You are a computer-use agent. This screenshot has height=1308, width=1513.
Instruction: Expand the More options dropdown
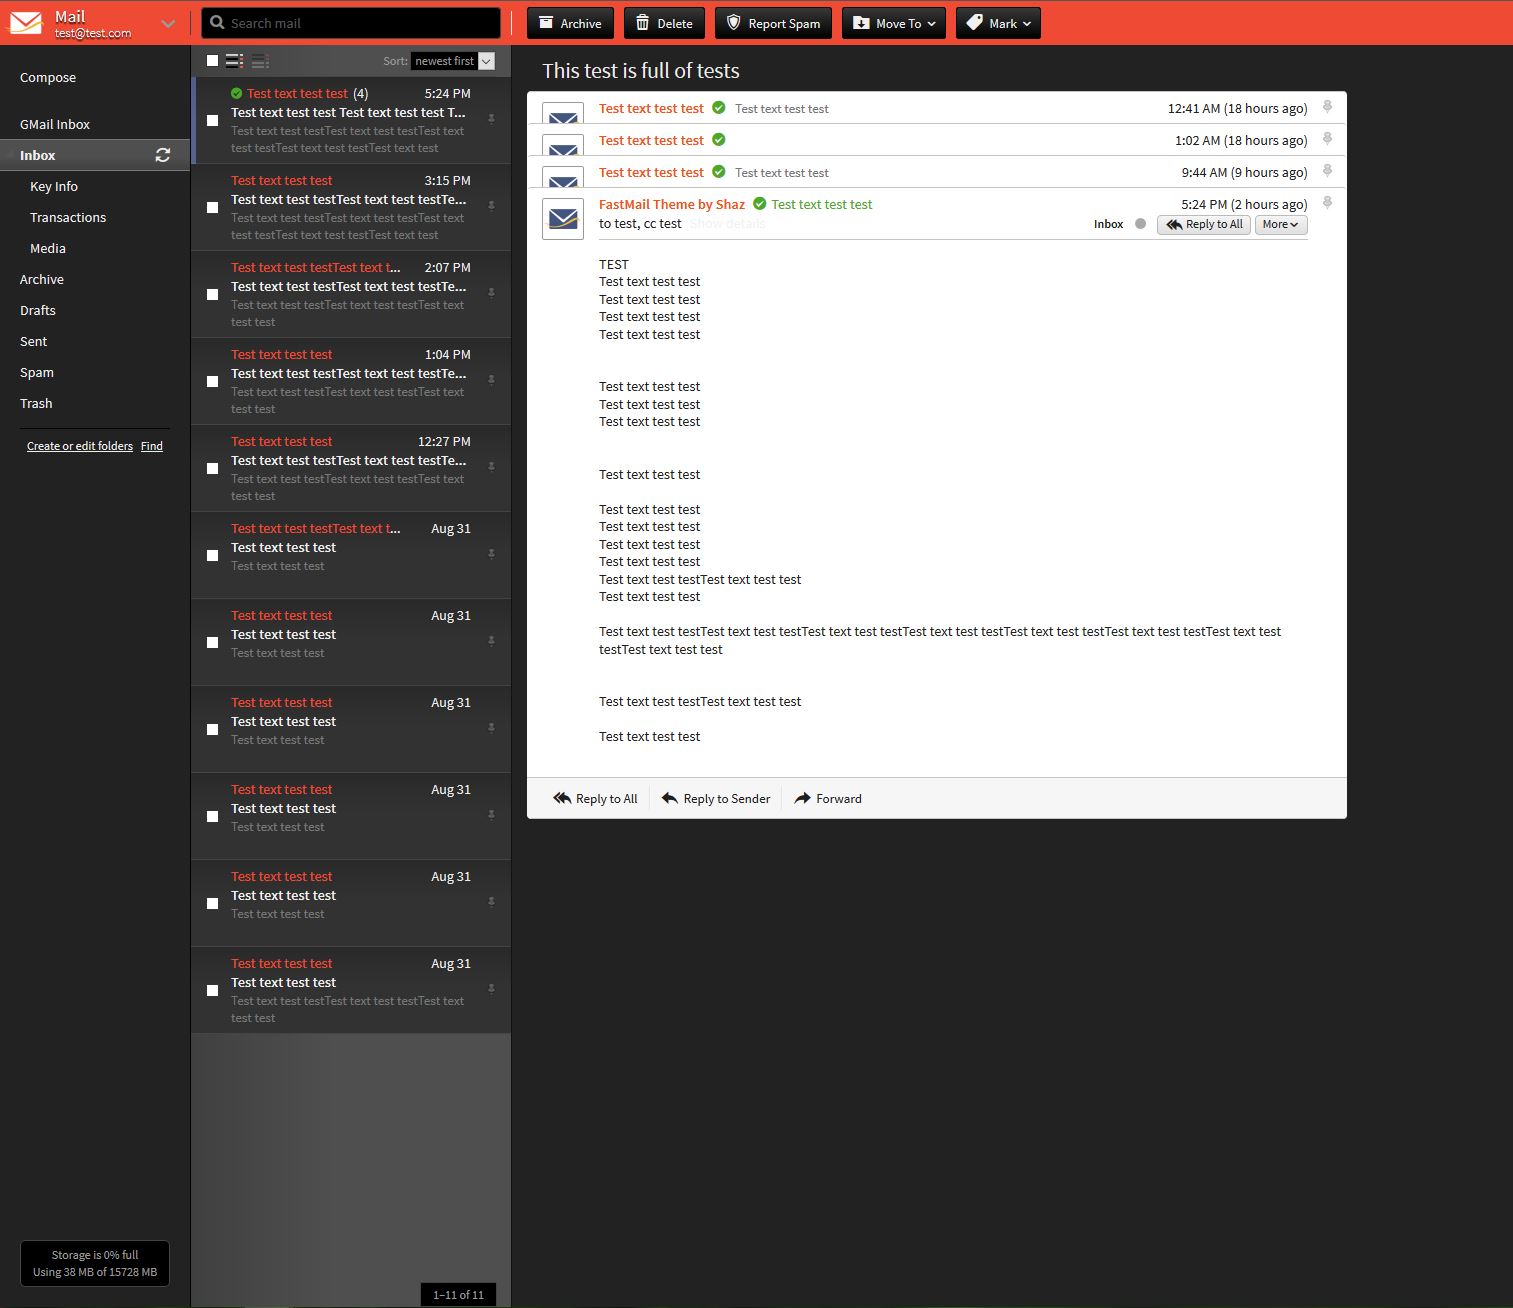point(1280,224)
